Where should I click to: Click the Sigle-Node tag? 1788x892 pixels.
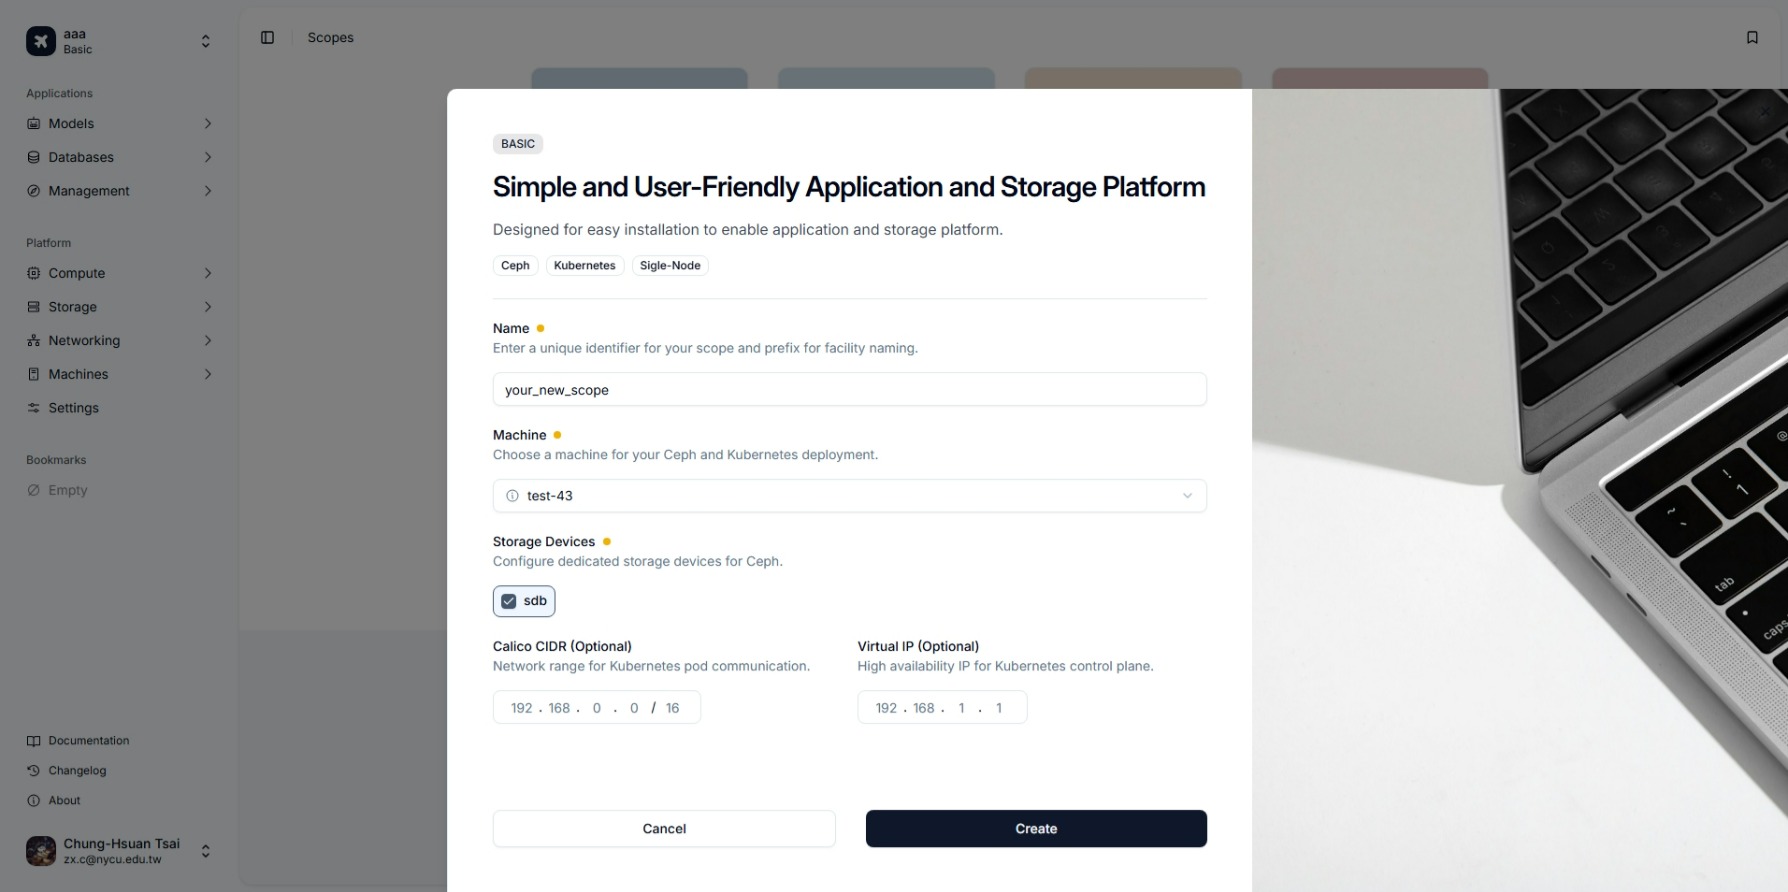click(x=670, y=265)
